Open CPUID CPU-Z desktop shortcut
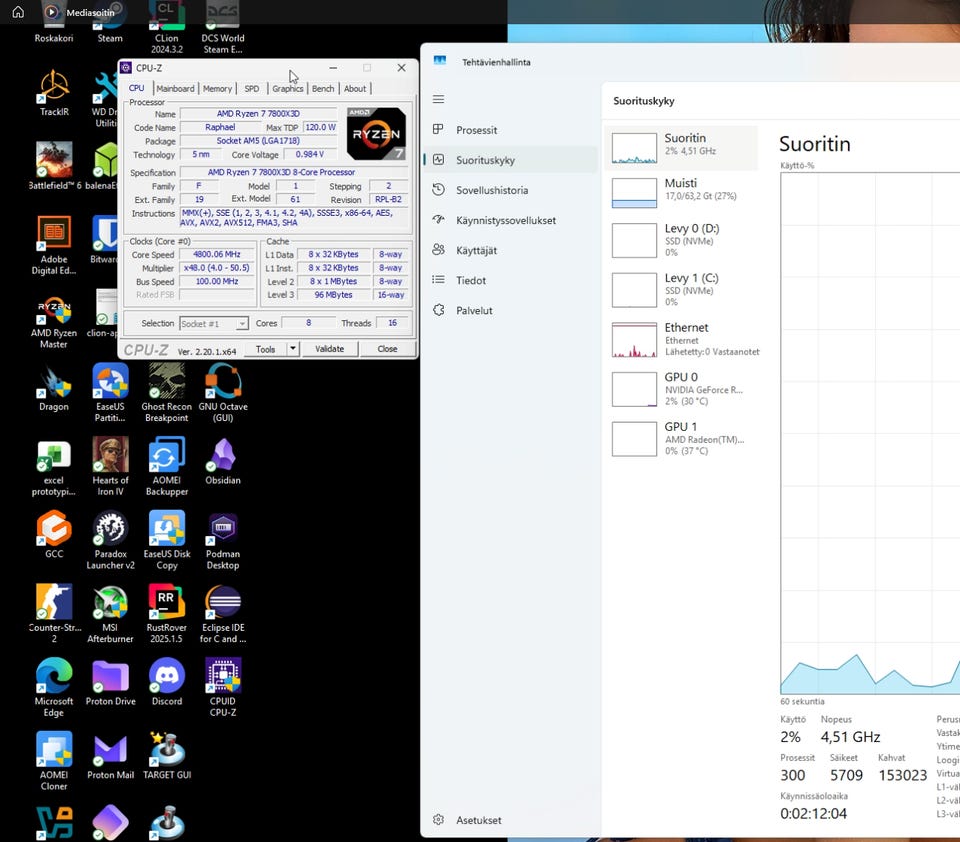The image size is (960, 842). (x=223, y=686)
